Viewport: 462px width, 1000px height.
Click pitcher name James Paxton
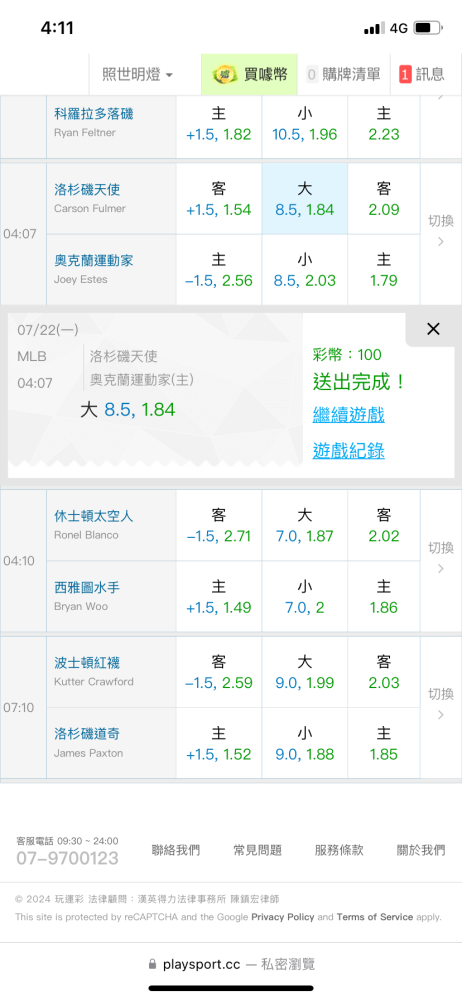click(x=88, y=753)
